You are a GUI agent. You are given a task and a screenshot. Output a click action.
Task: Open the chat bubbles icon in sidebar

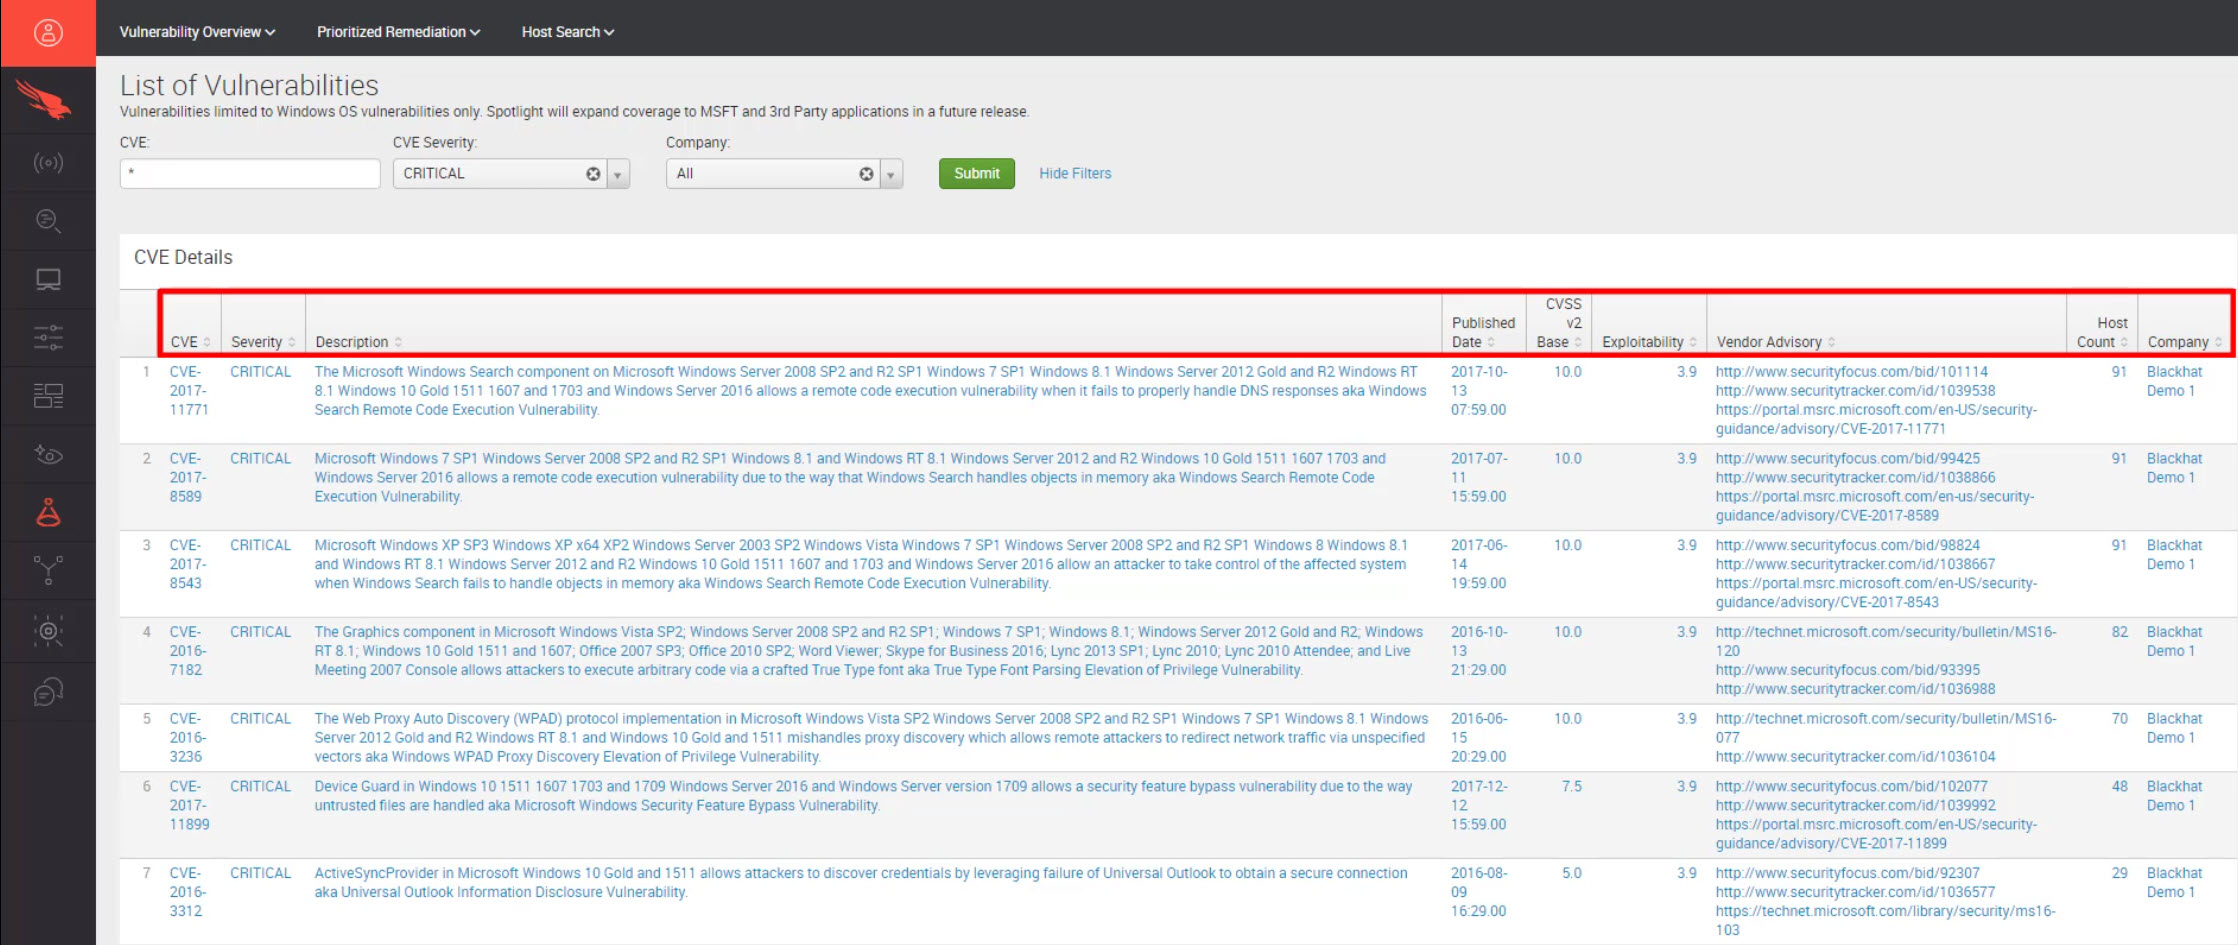point(48,691)
